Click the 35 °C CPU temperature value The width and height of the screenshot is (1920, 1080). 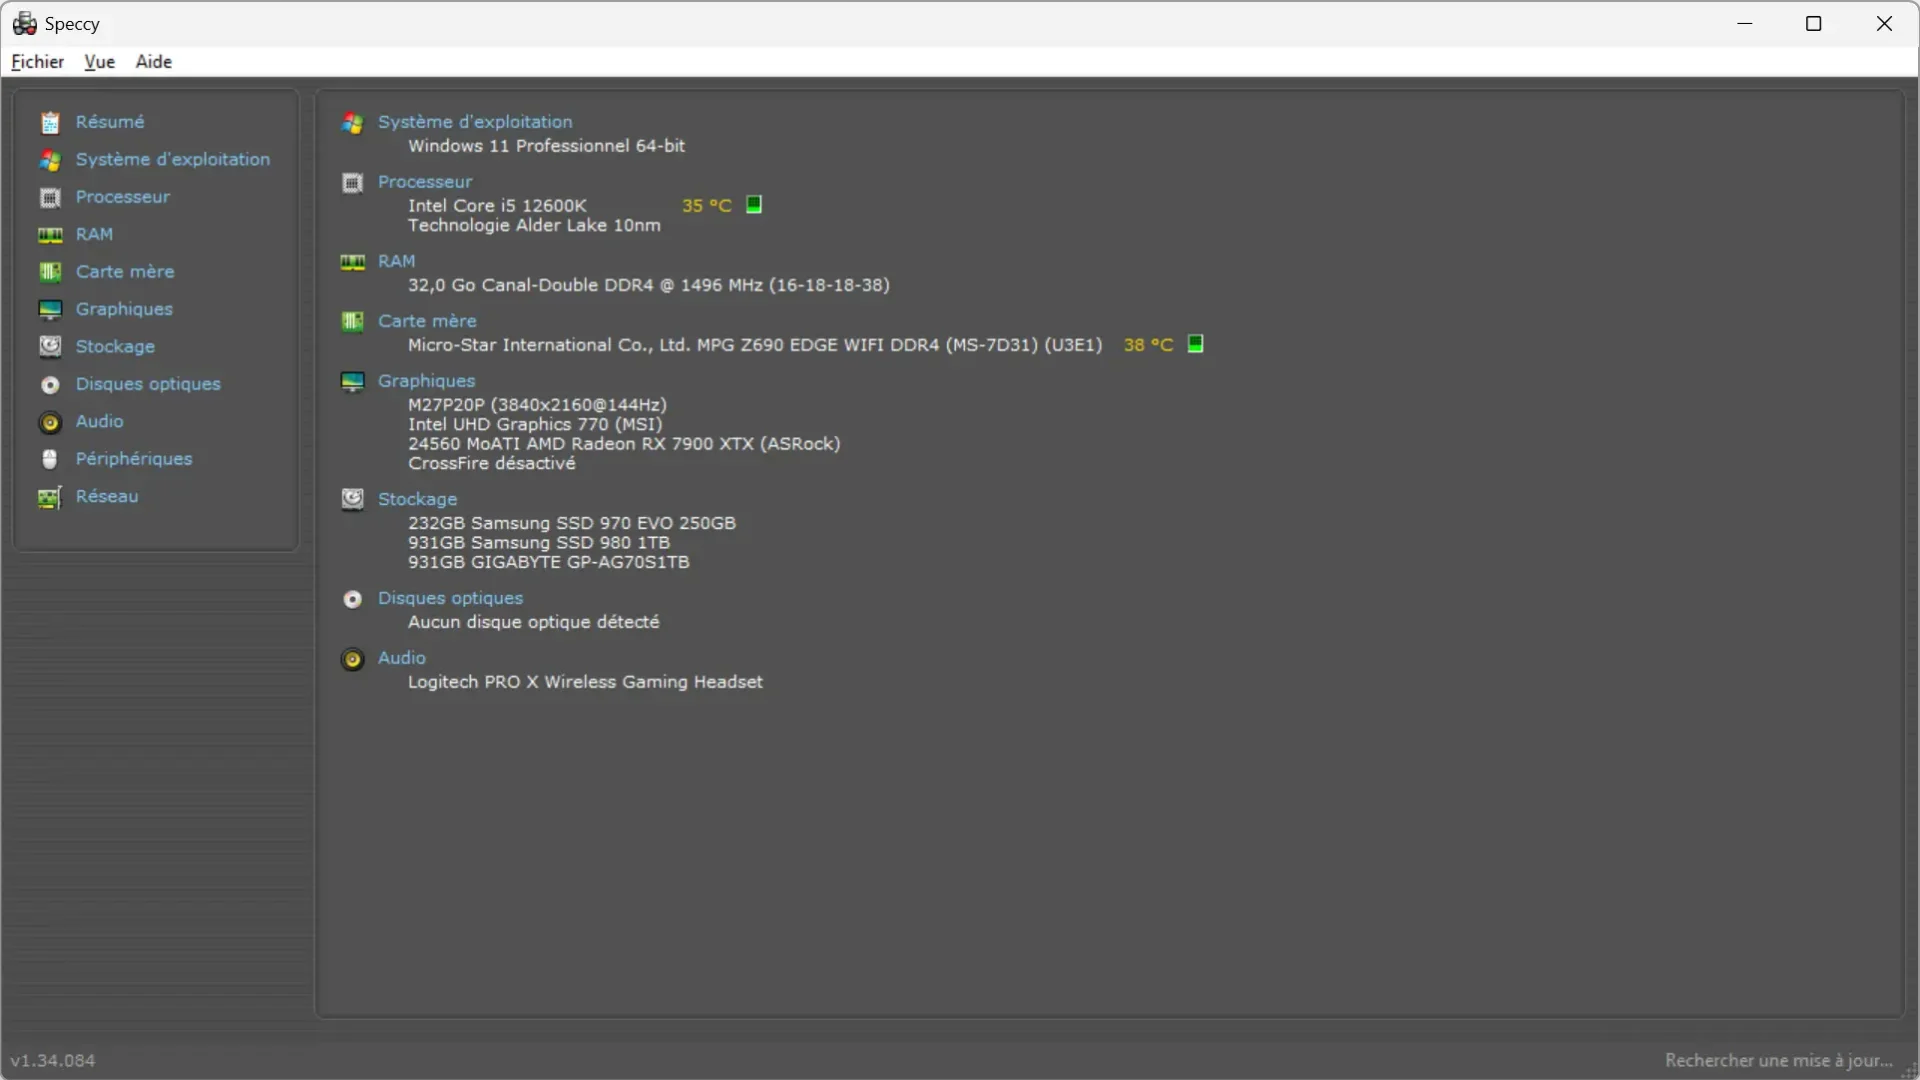point(707,205)
